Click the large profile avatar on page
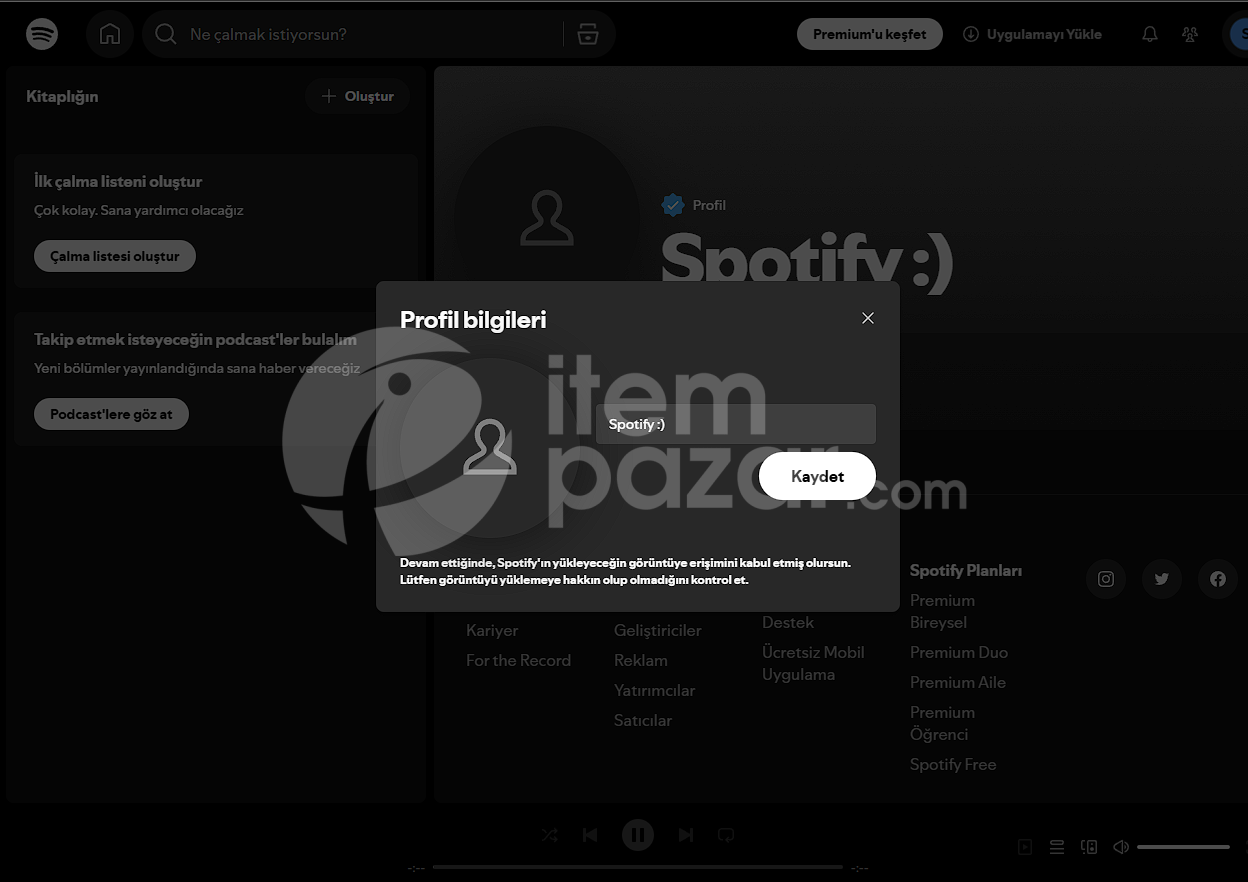1248x882 pixels. pos(547,218)
